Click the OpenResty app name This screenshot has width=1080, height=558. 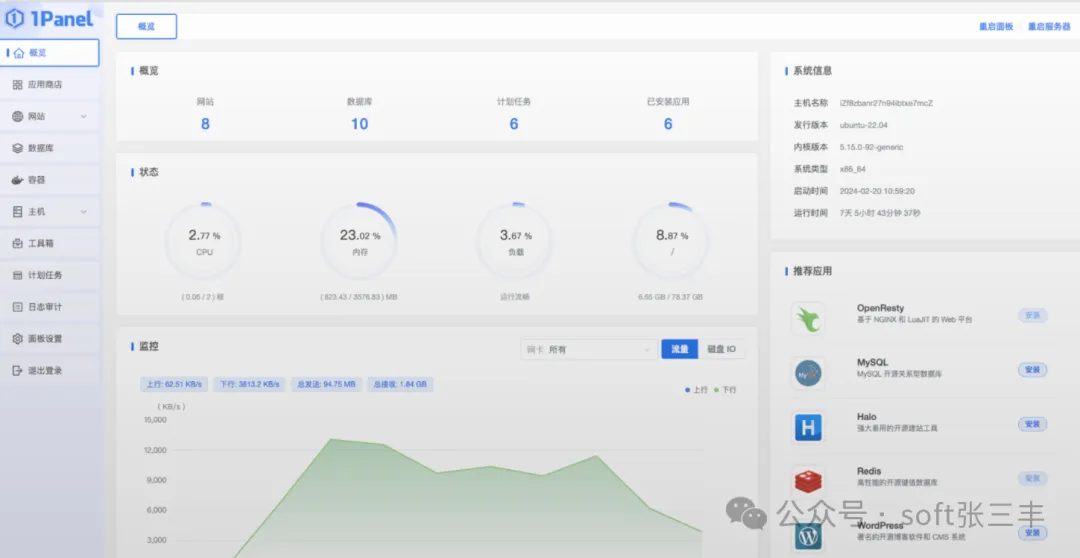coord(880,308)
